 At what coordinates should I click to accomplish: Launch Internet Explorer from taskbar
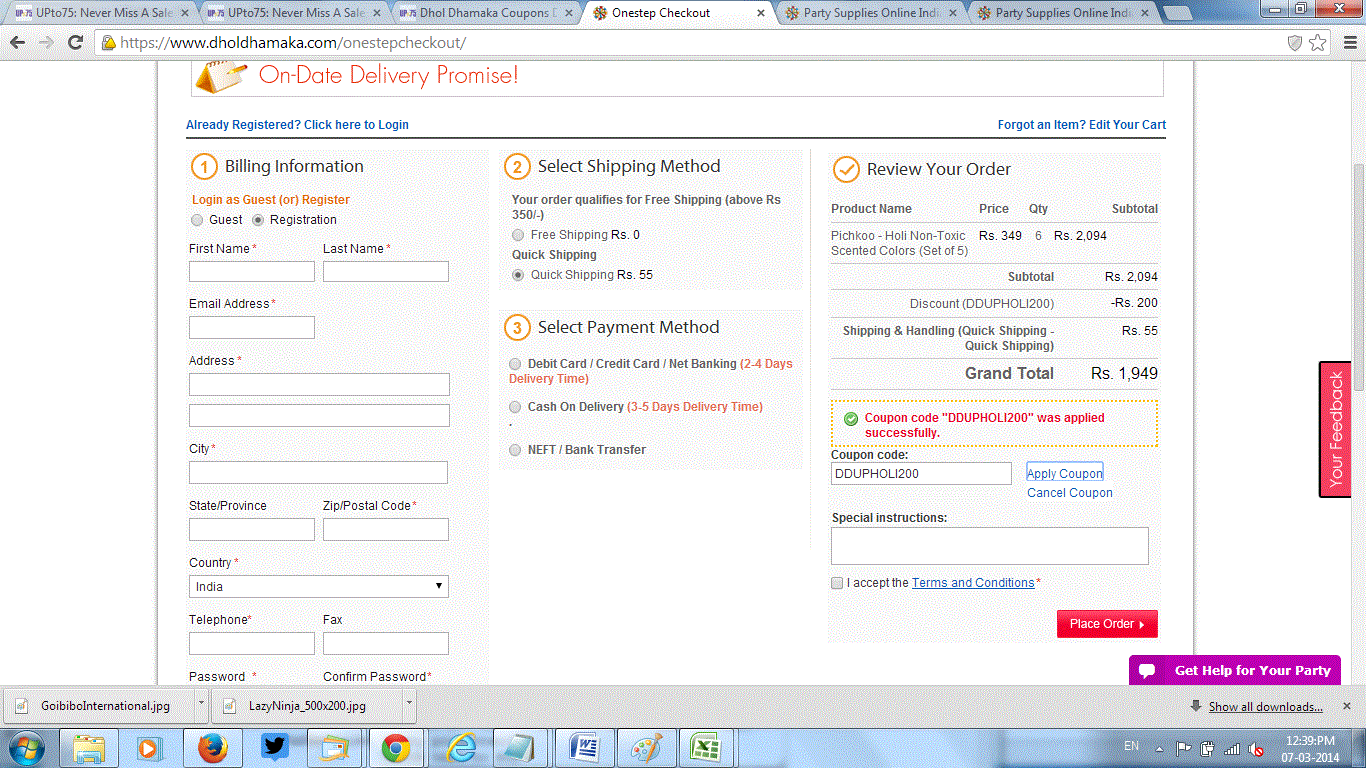[461, 748]
